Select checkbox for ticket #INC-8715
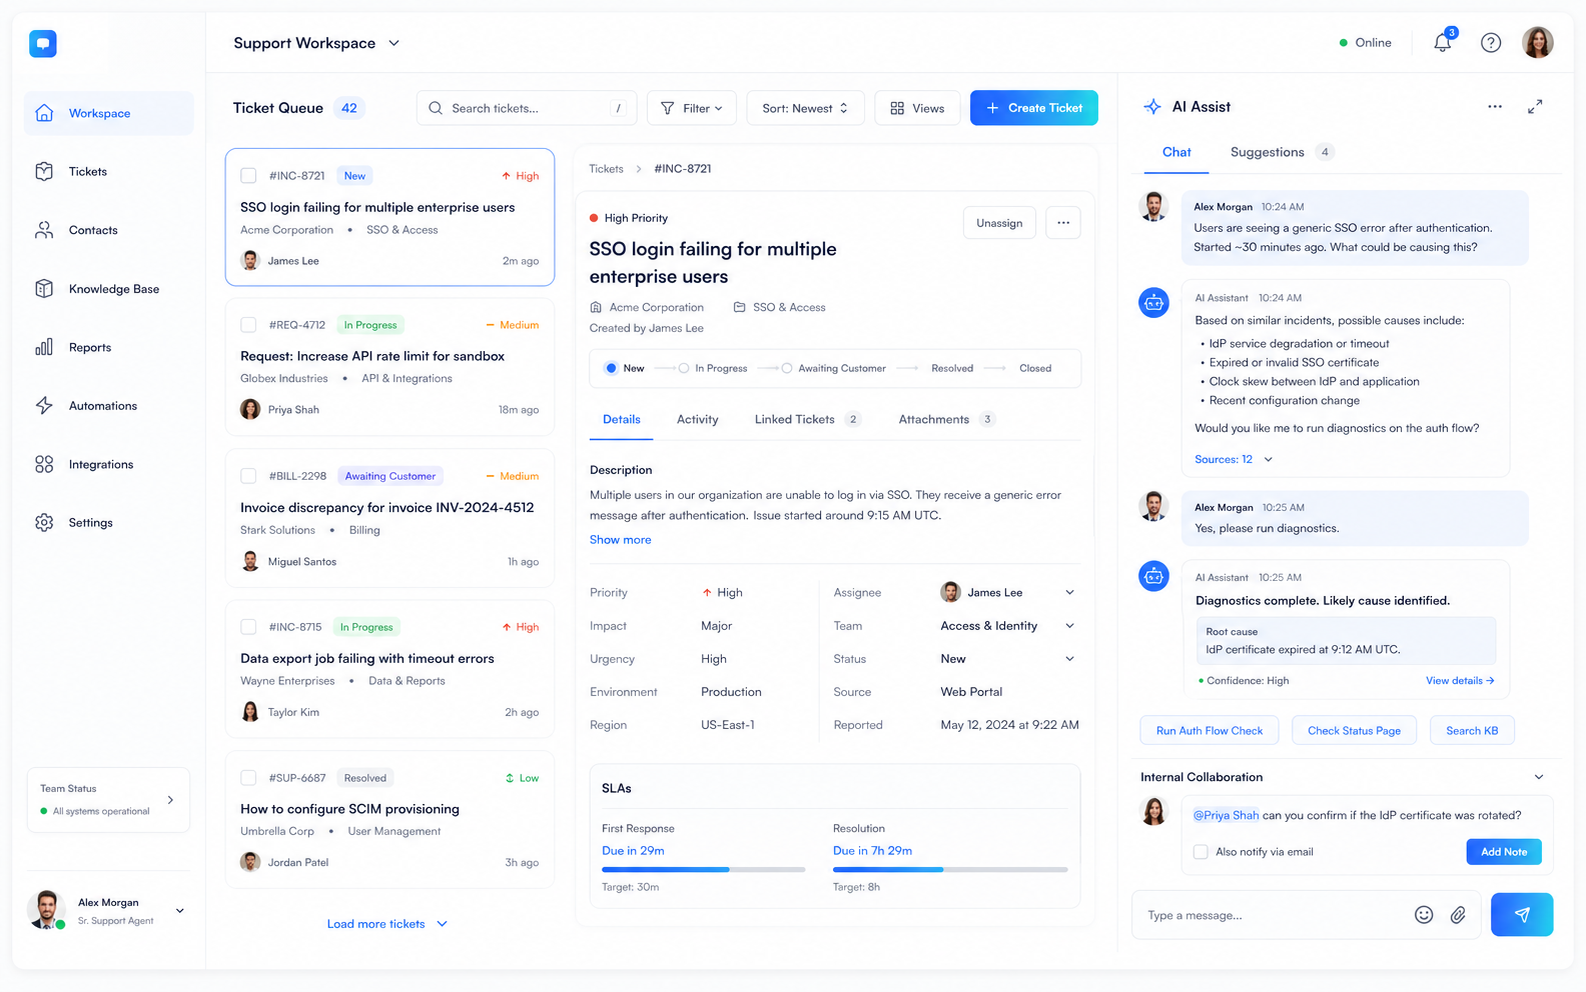 pyautogui.click(x=248, y=627)
